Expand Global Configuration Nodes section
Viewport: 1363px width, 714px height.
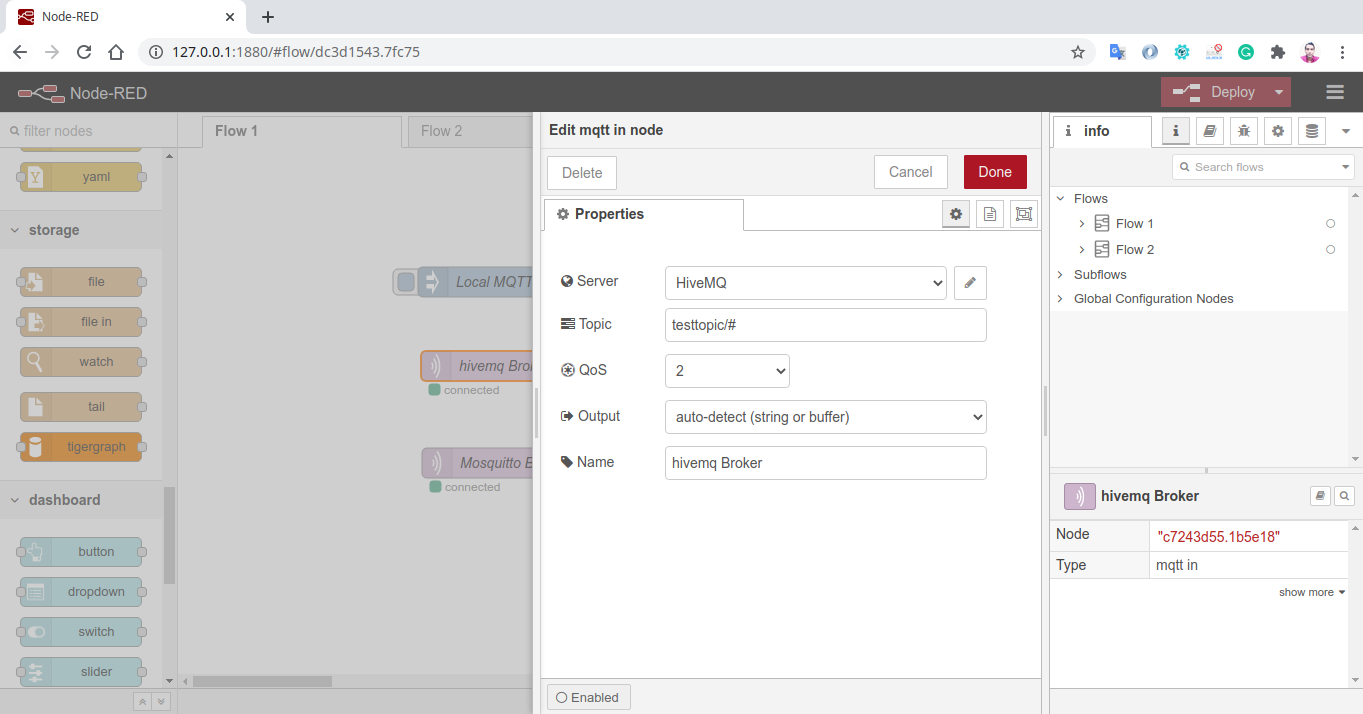tap(1060, 299)
